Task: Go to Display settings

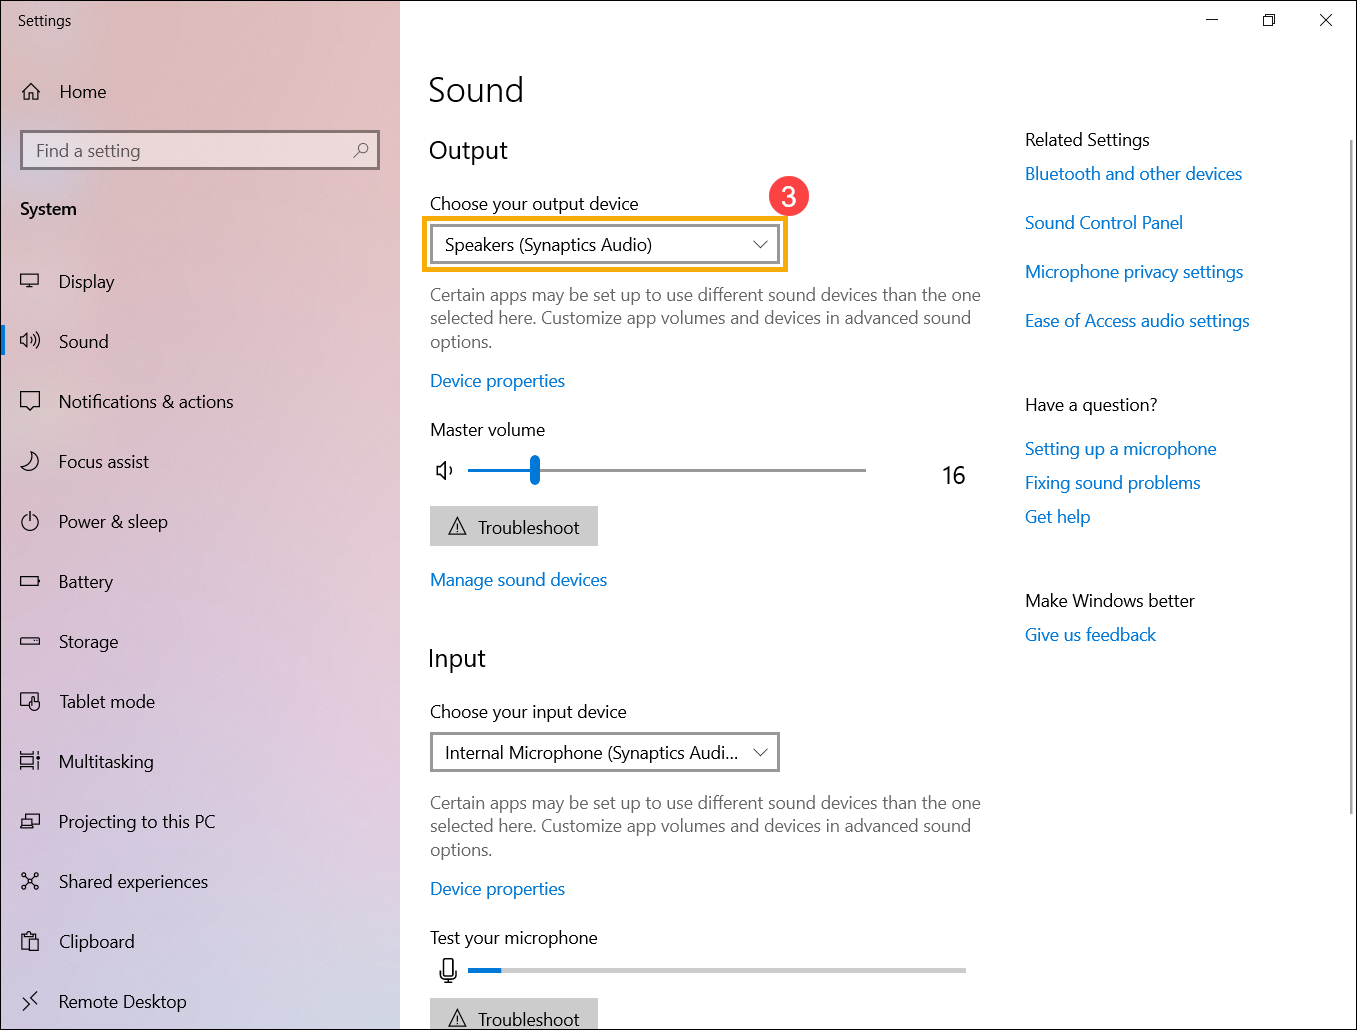Action: click(x=200, y=282)
